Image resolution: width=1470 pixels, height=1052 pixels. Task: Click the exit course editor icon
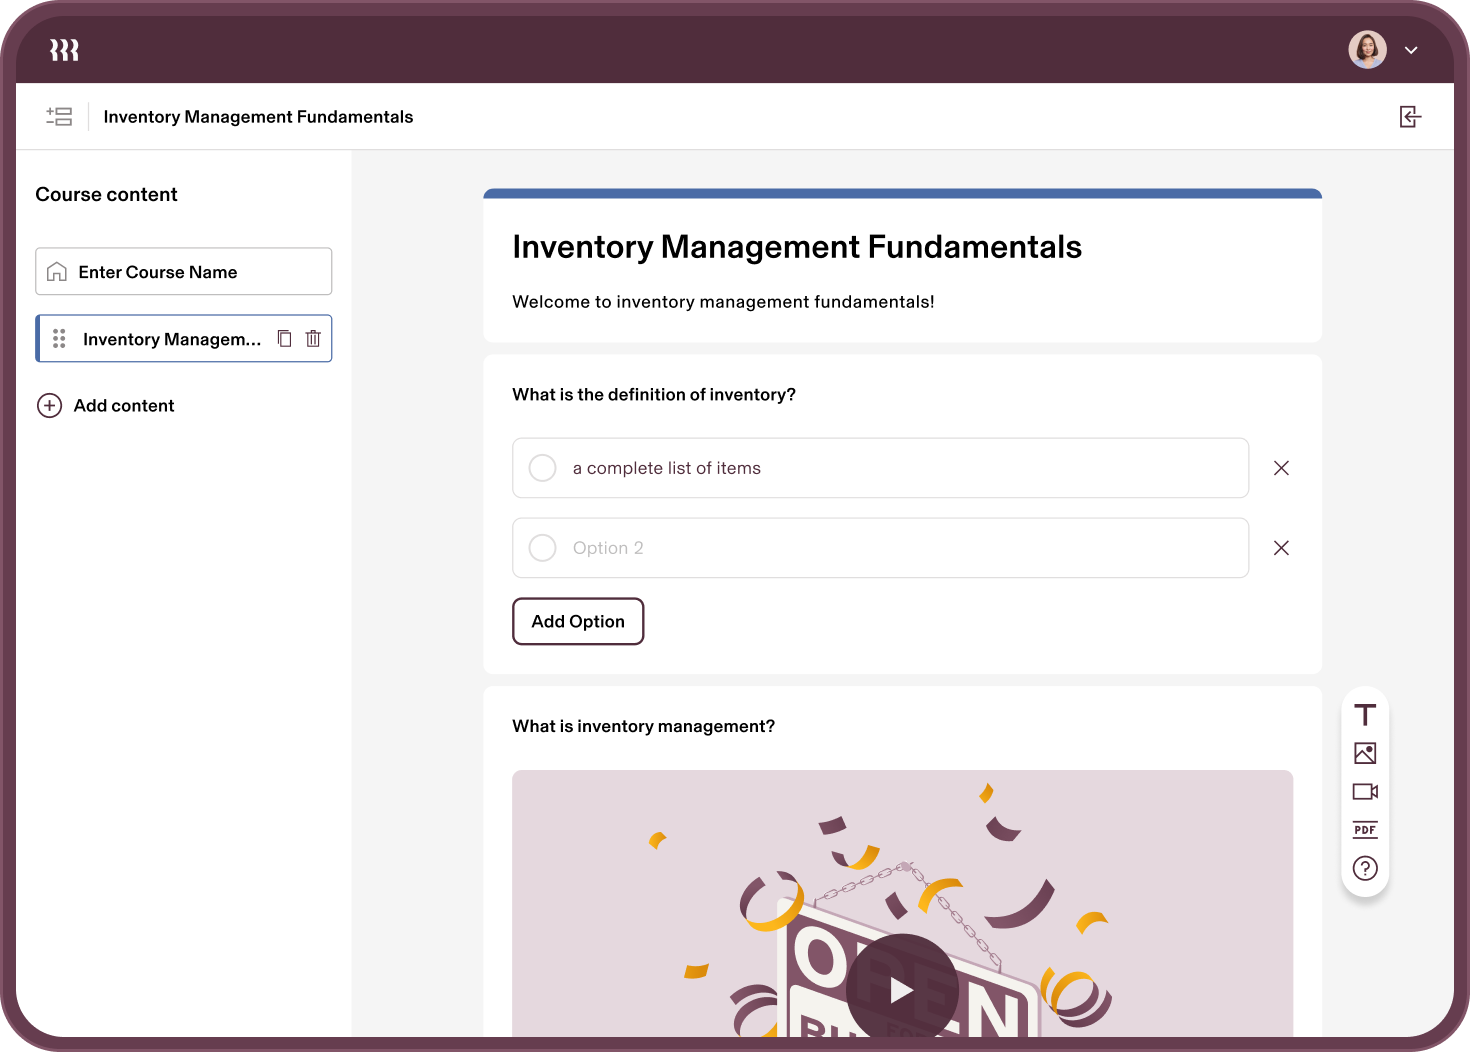tap(1410, 117)
